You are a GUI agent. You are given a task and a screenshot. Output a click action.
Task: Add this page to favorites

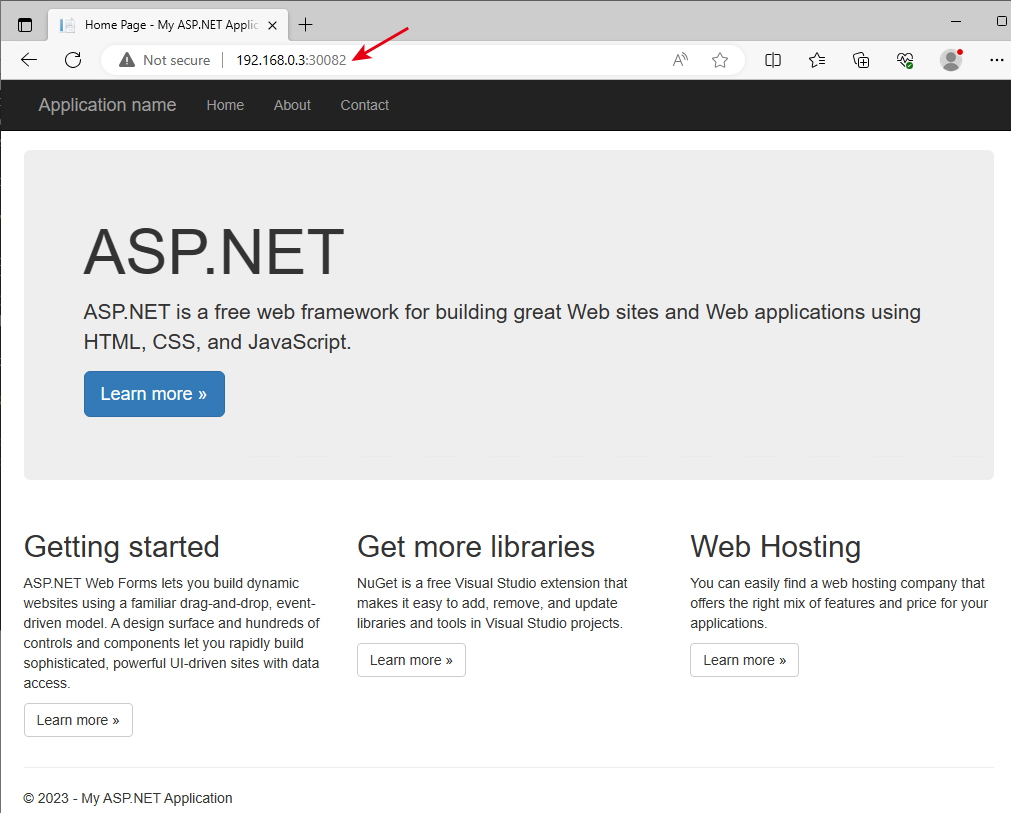(x=720, y=60)
